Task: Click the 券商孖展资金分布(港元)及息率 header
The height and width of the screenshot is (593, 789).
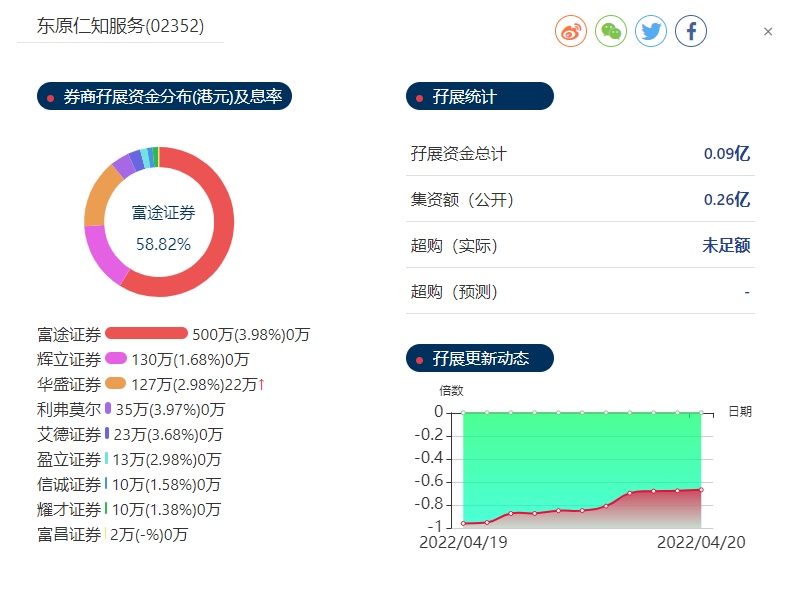Action: click(164, 96)
